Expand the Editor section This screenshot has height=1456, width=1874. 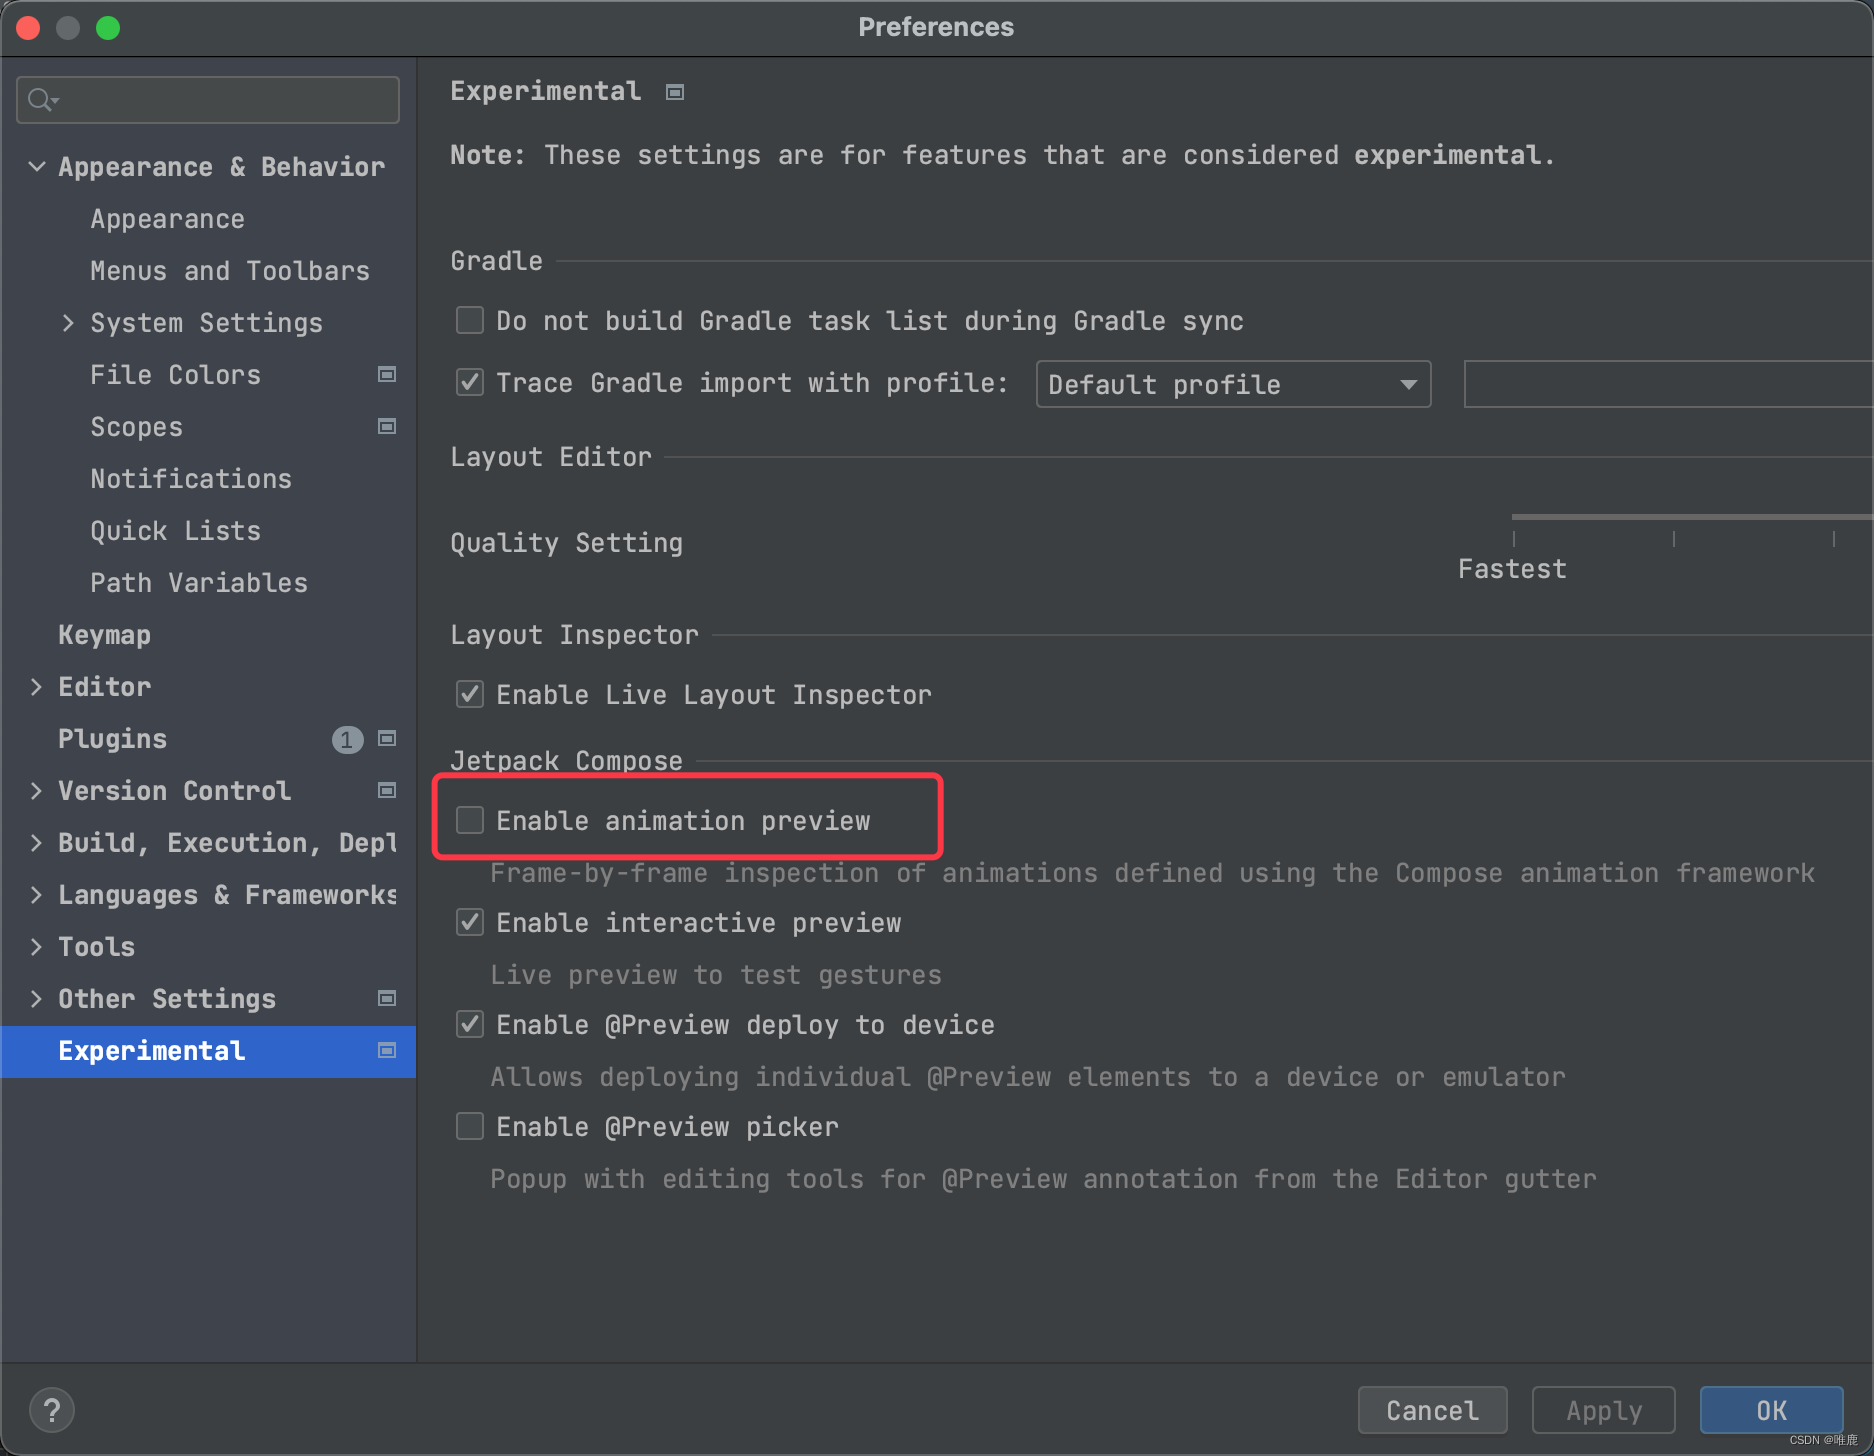(37, 686)
